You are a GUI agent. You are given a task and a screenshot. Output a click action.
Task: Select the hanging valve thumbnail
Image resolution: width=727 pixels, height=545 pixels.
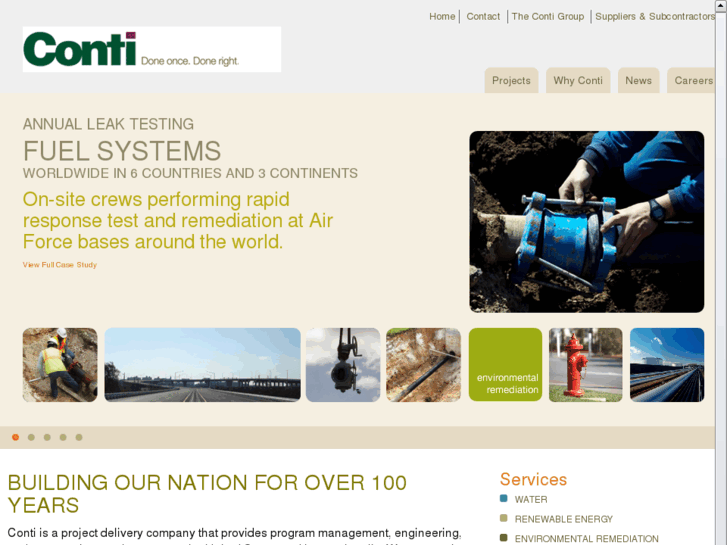coord(343,365)
